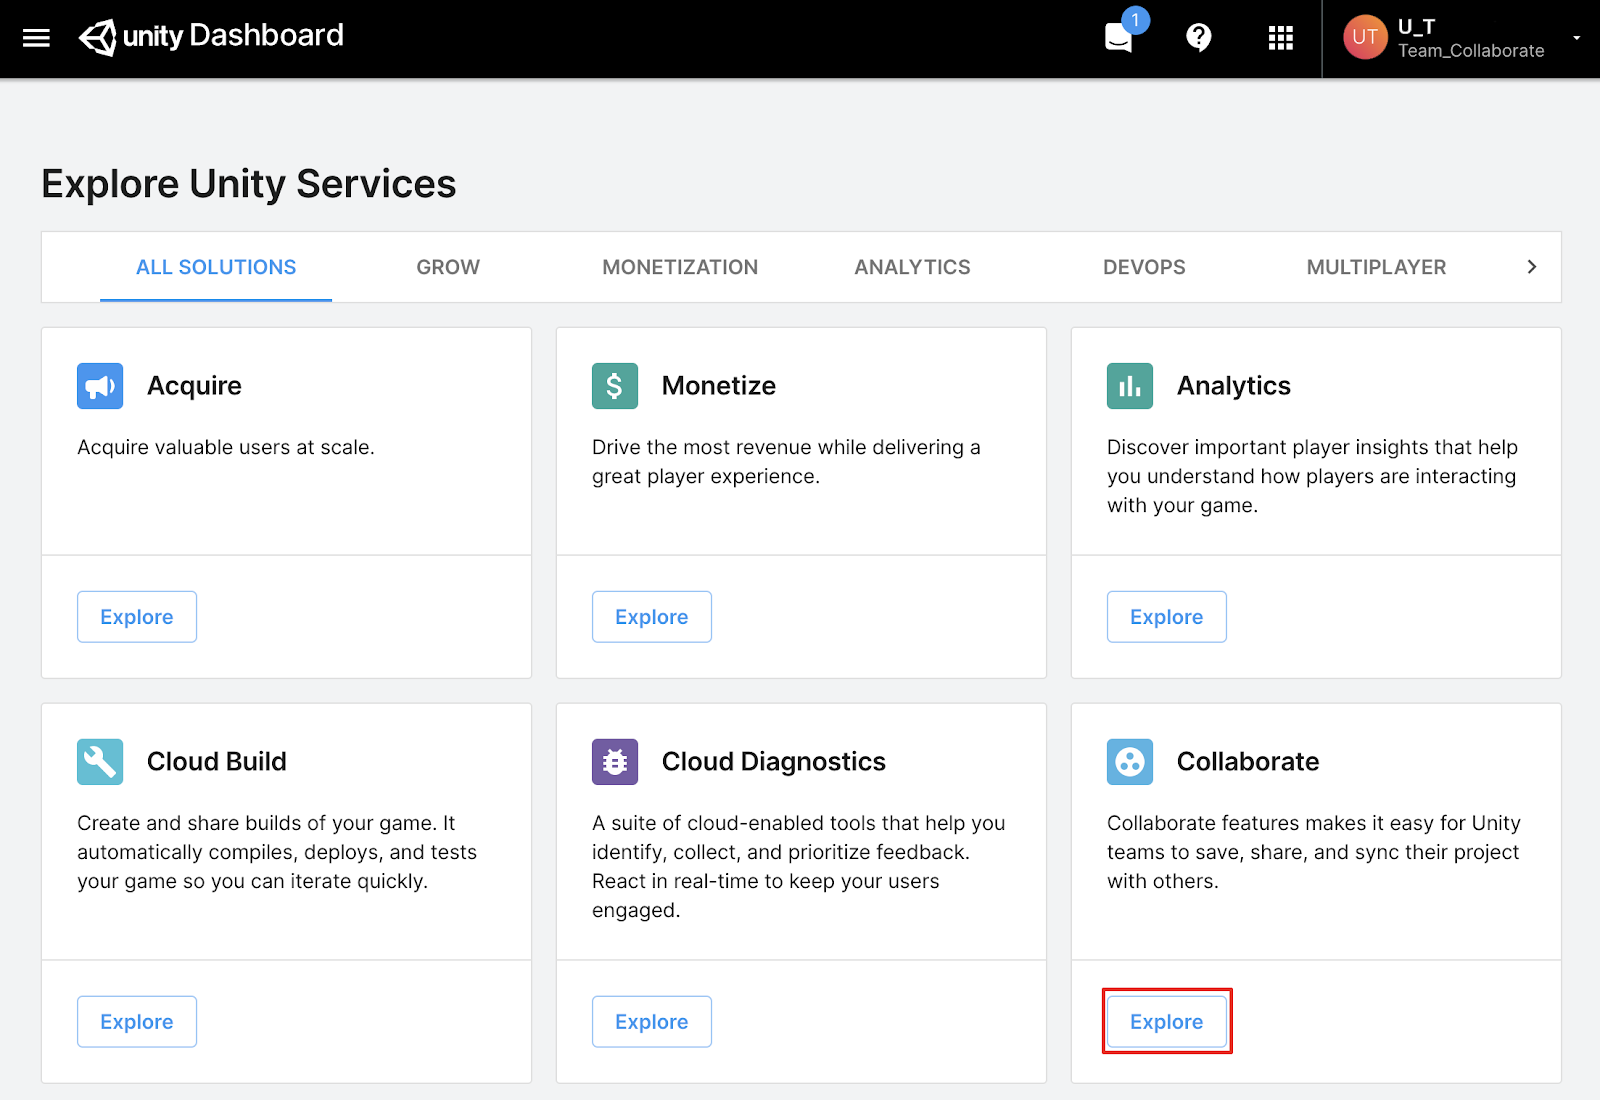Click the Unity Dashboard logo
This screenshot has width=1600, height=1100.
click(x=212, y=37)
